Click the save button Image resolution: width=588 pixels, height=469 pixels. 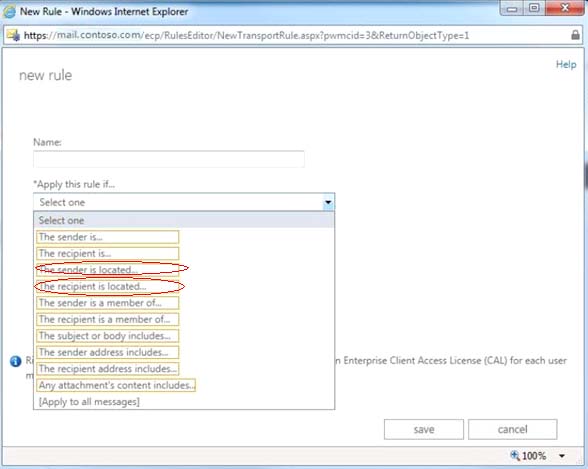(424, 429)
